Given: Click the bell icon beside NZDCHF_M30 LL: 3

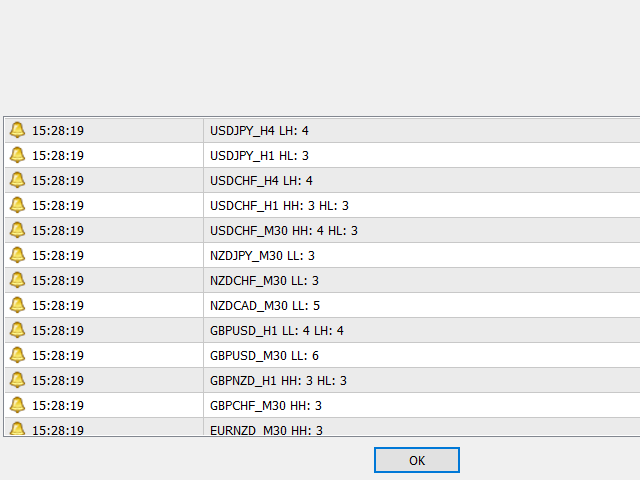Looking at the screenshot, I should click(x=17, y=280).
